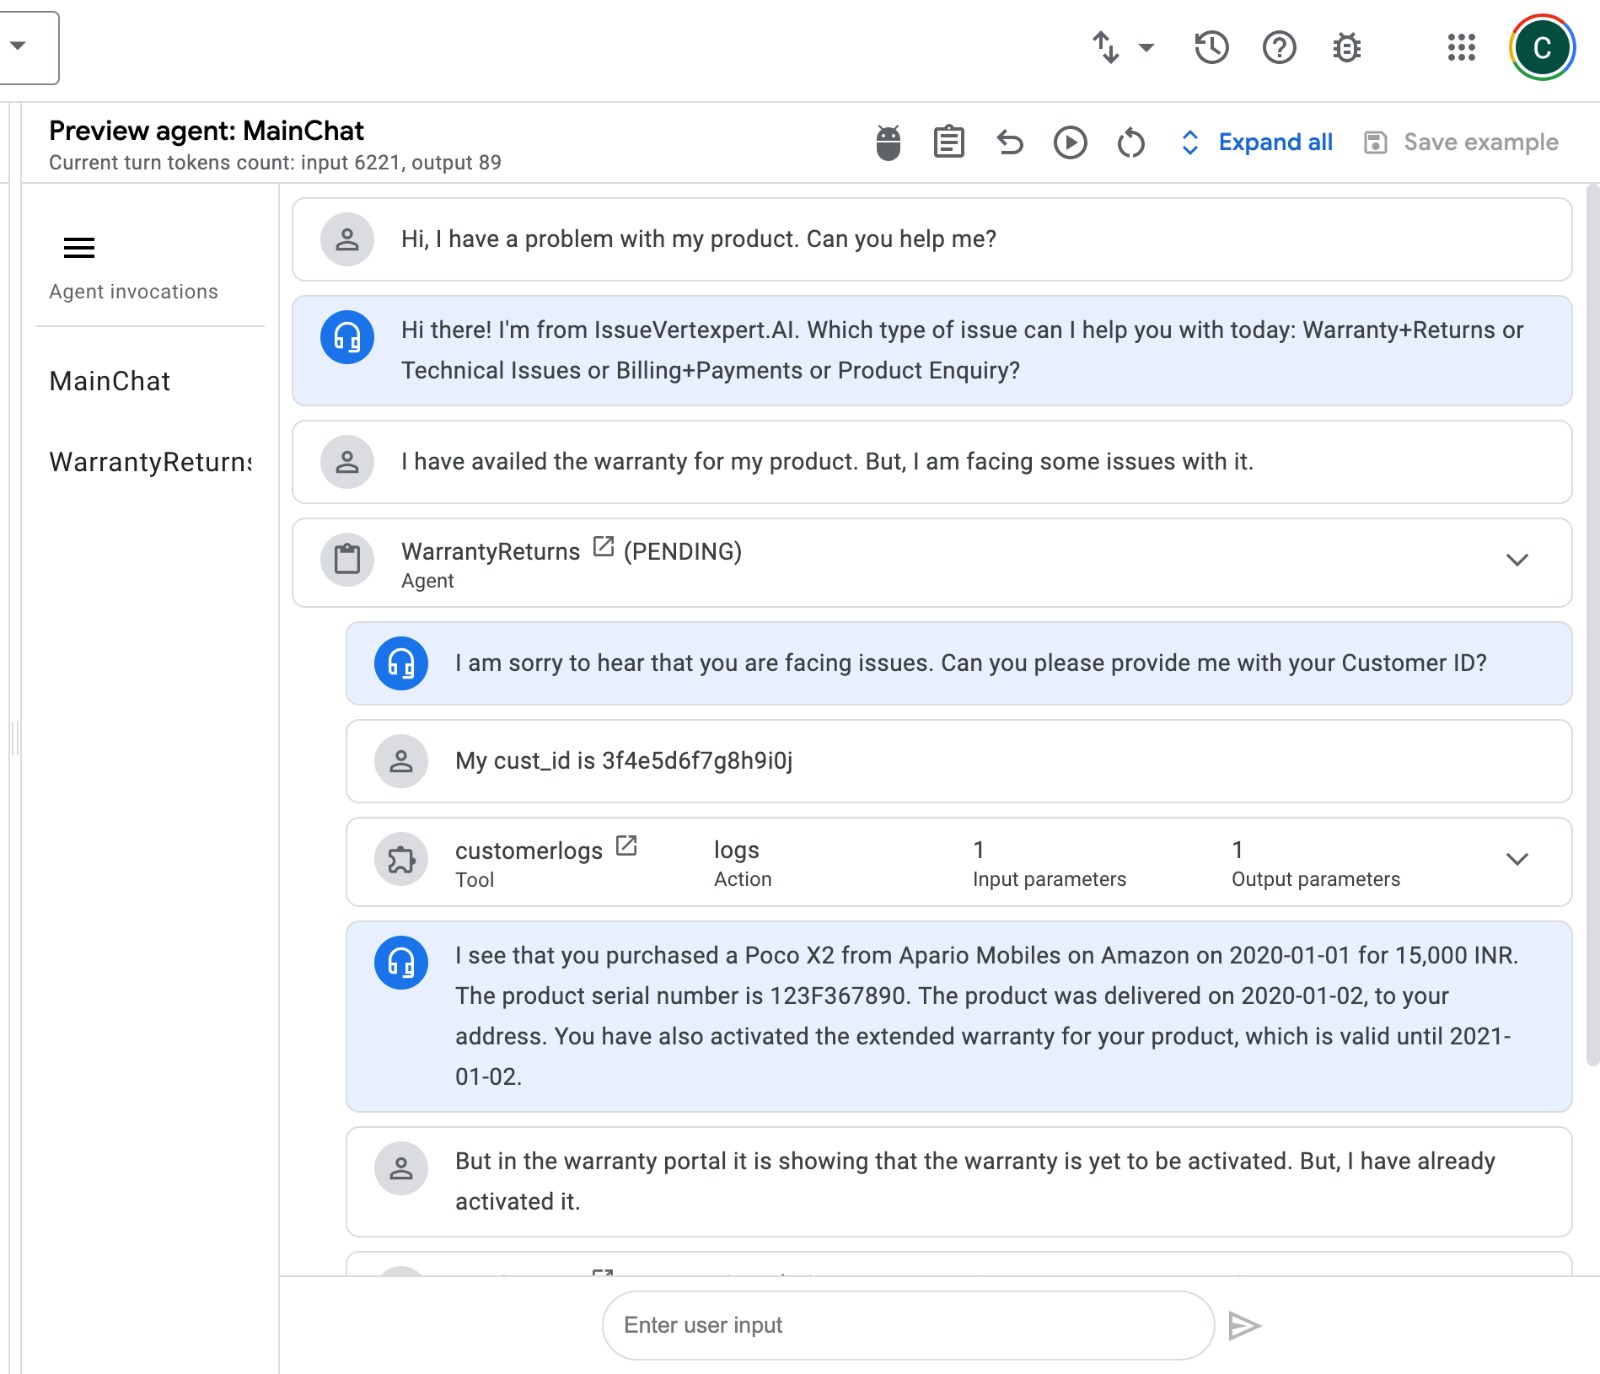The width and height of the screenshot is (1600, 1374).
Task: Open the help question mark icon
Action: (1279, 47)
